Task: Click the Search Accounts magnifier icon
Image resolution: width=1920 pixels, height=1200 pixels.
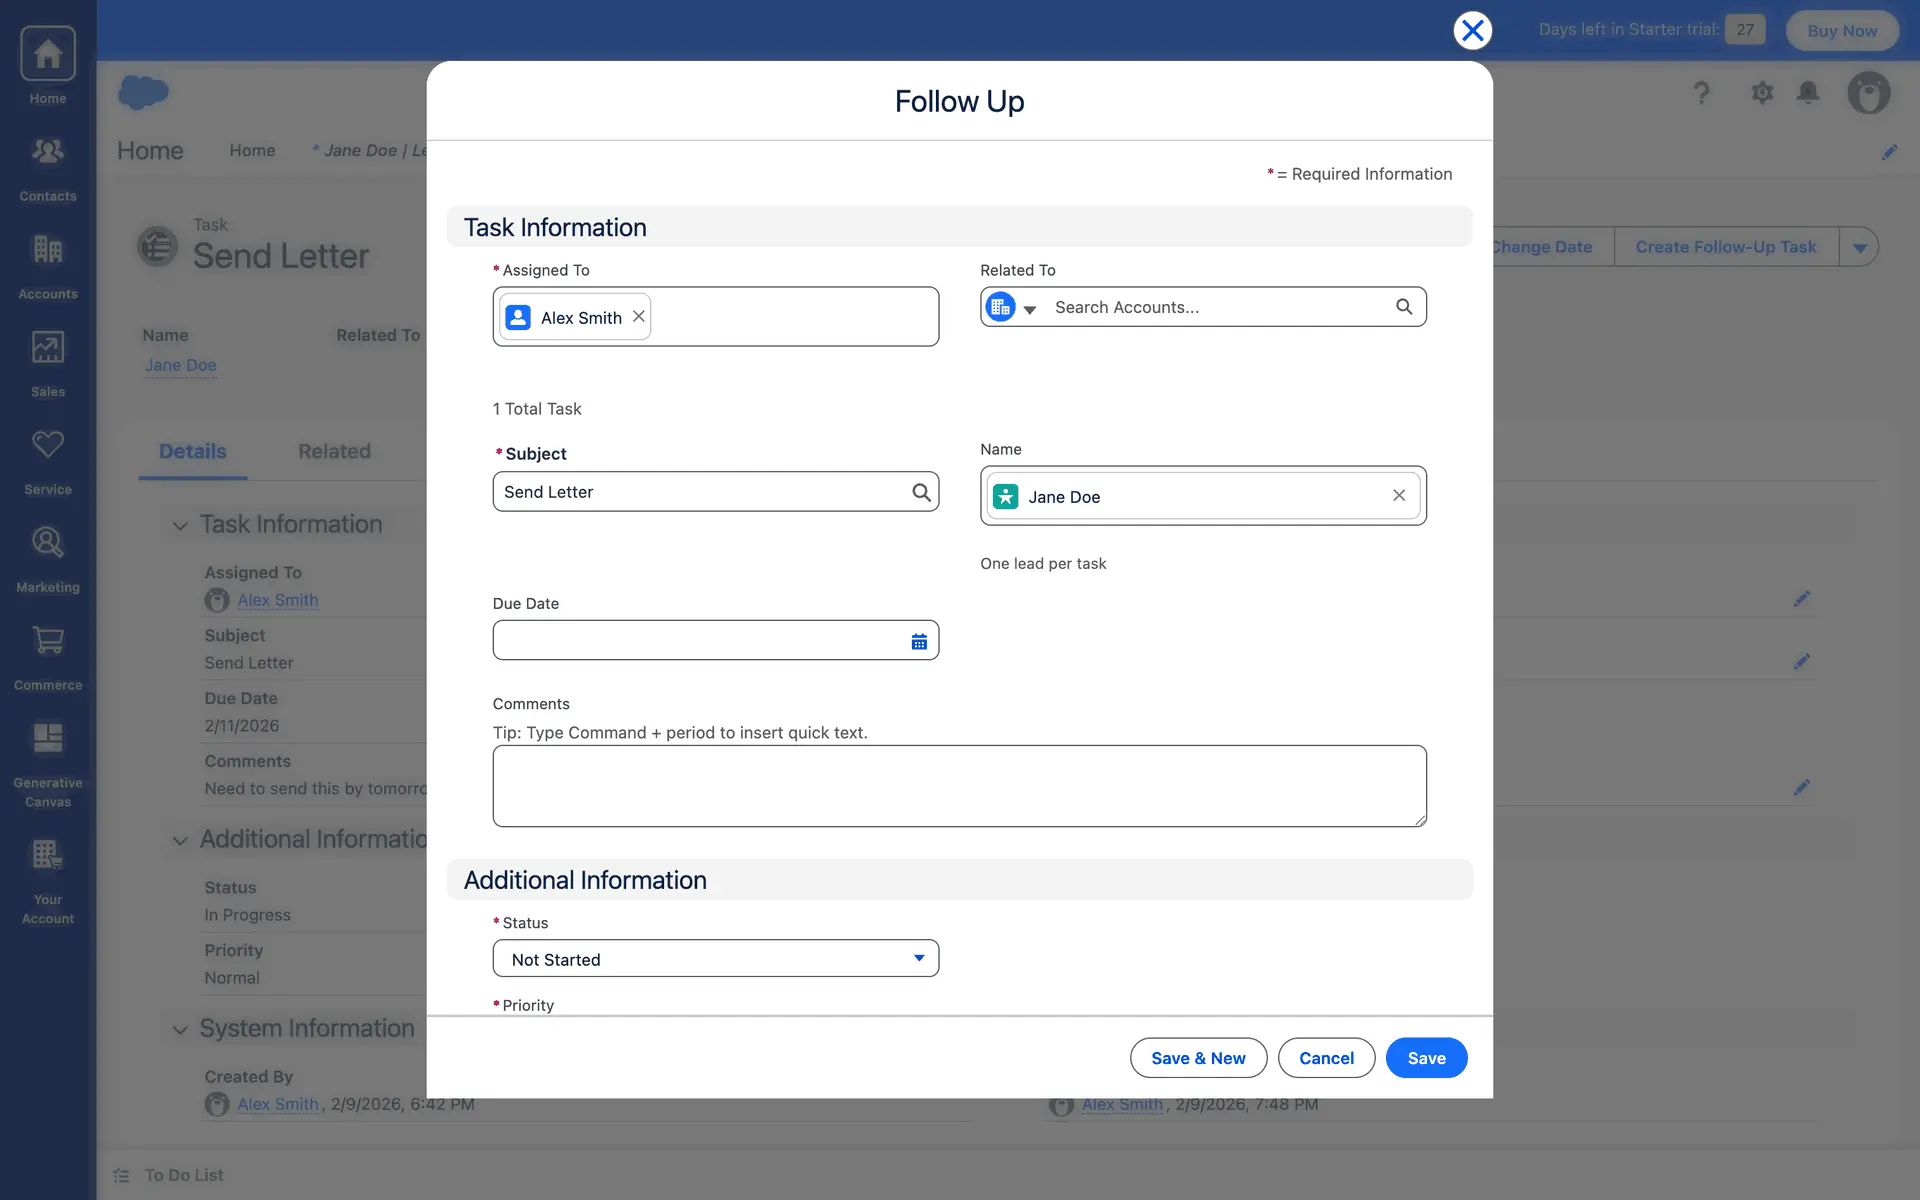Action: coord(1404,307)
